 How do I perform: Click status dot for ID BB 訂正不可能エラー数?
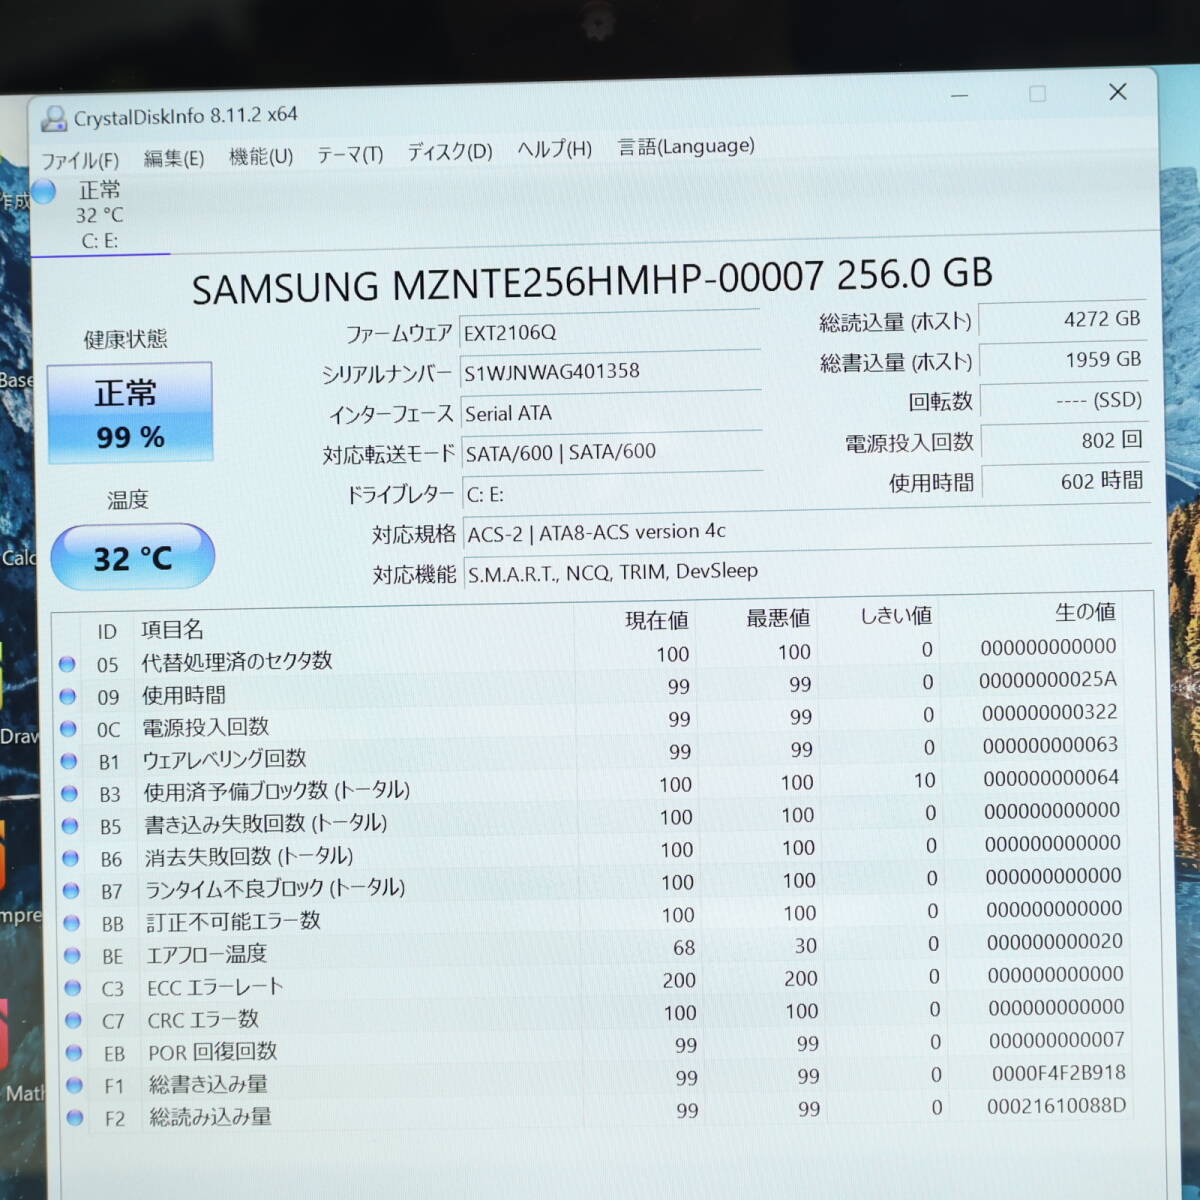[71, 923]
